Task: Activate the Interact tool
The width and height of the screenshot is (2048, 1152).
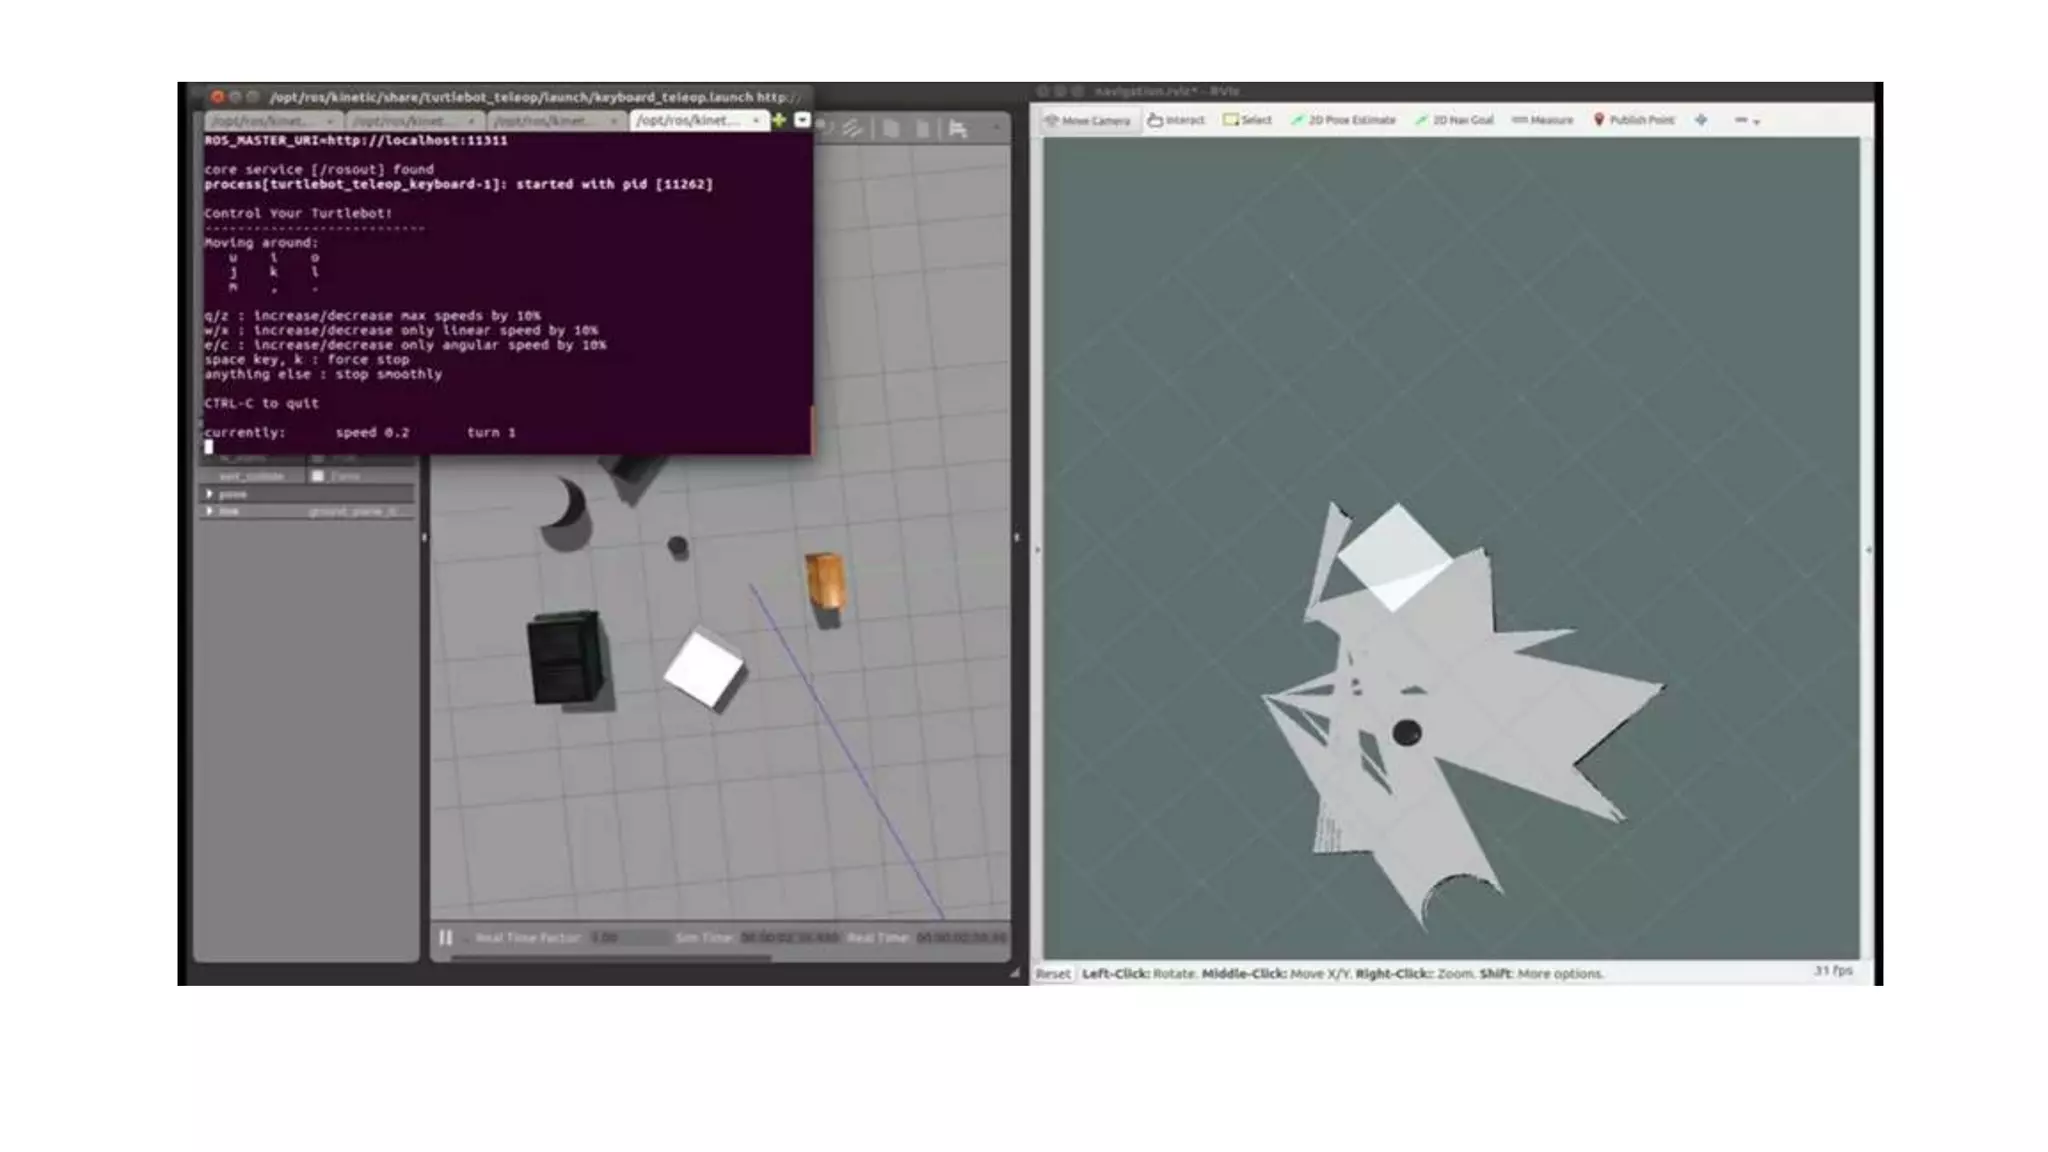Action: click(1176, 120)
